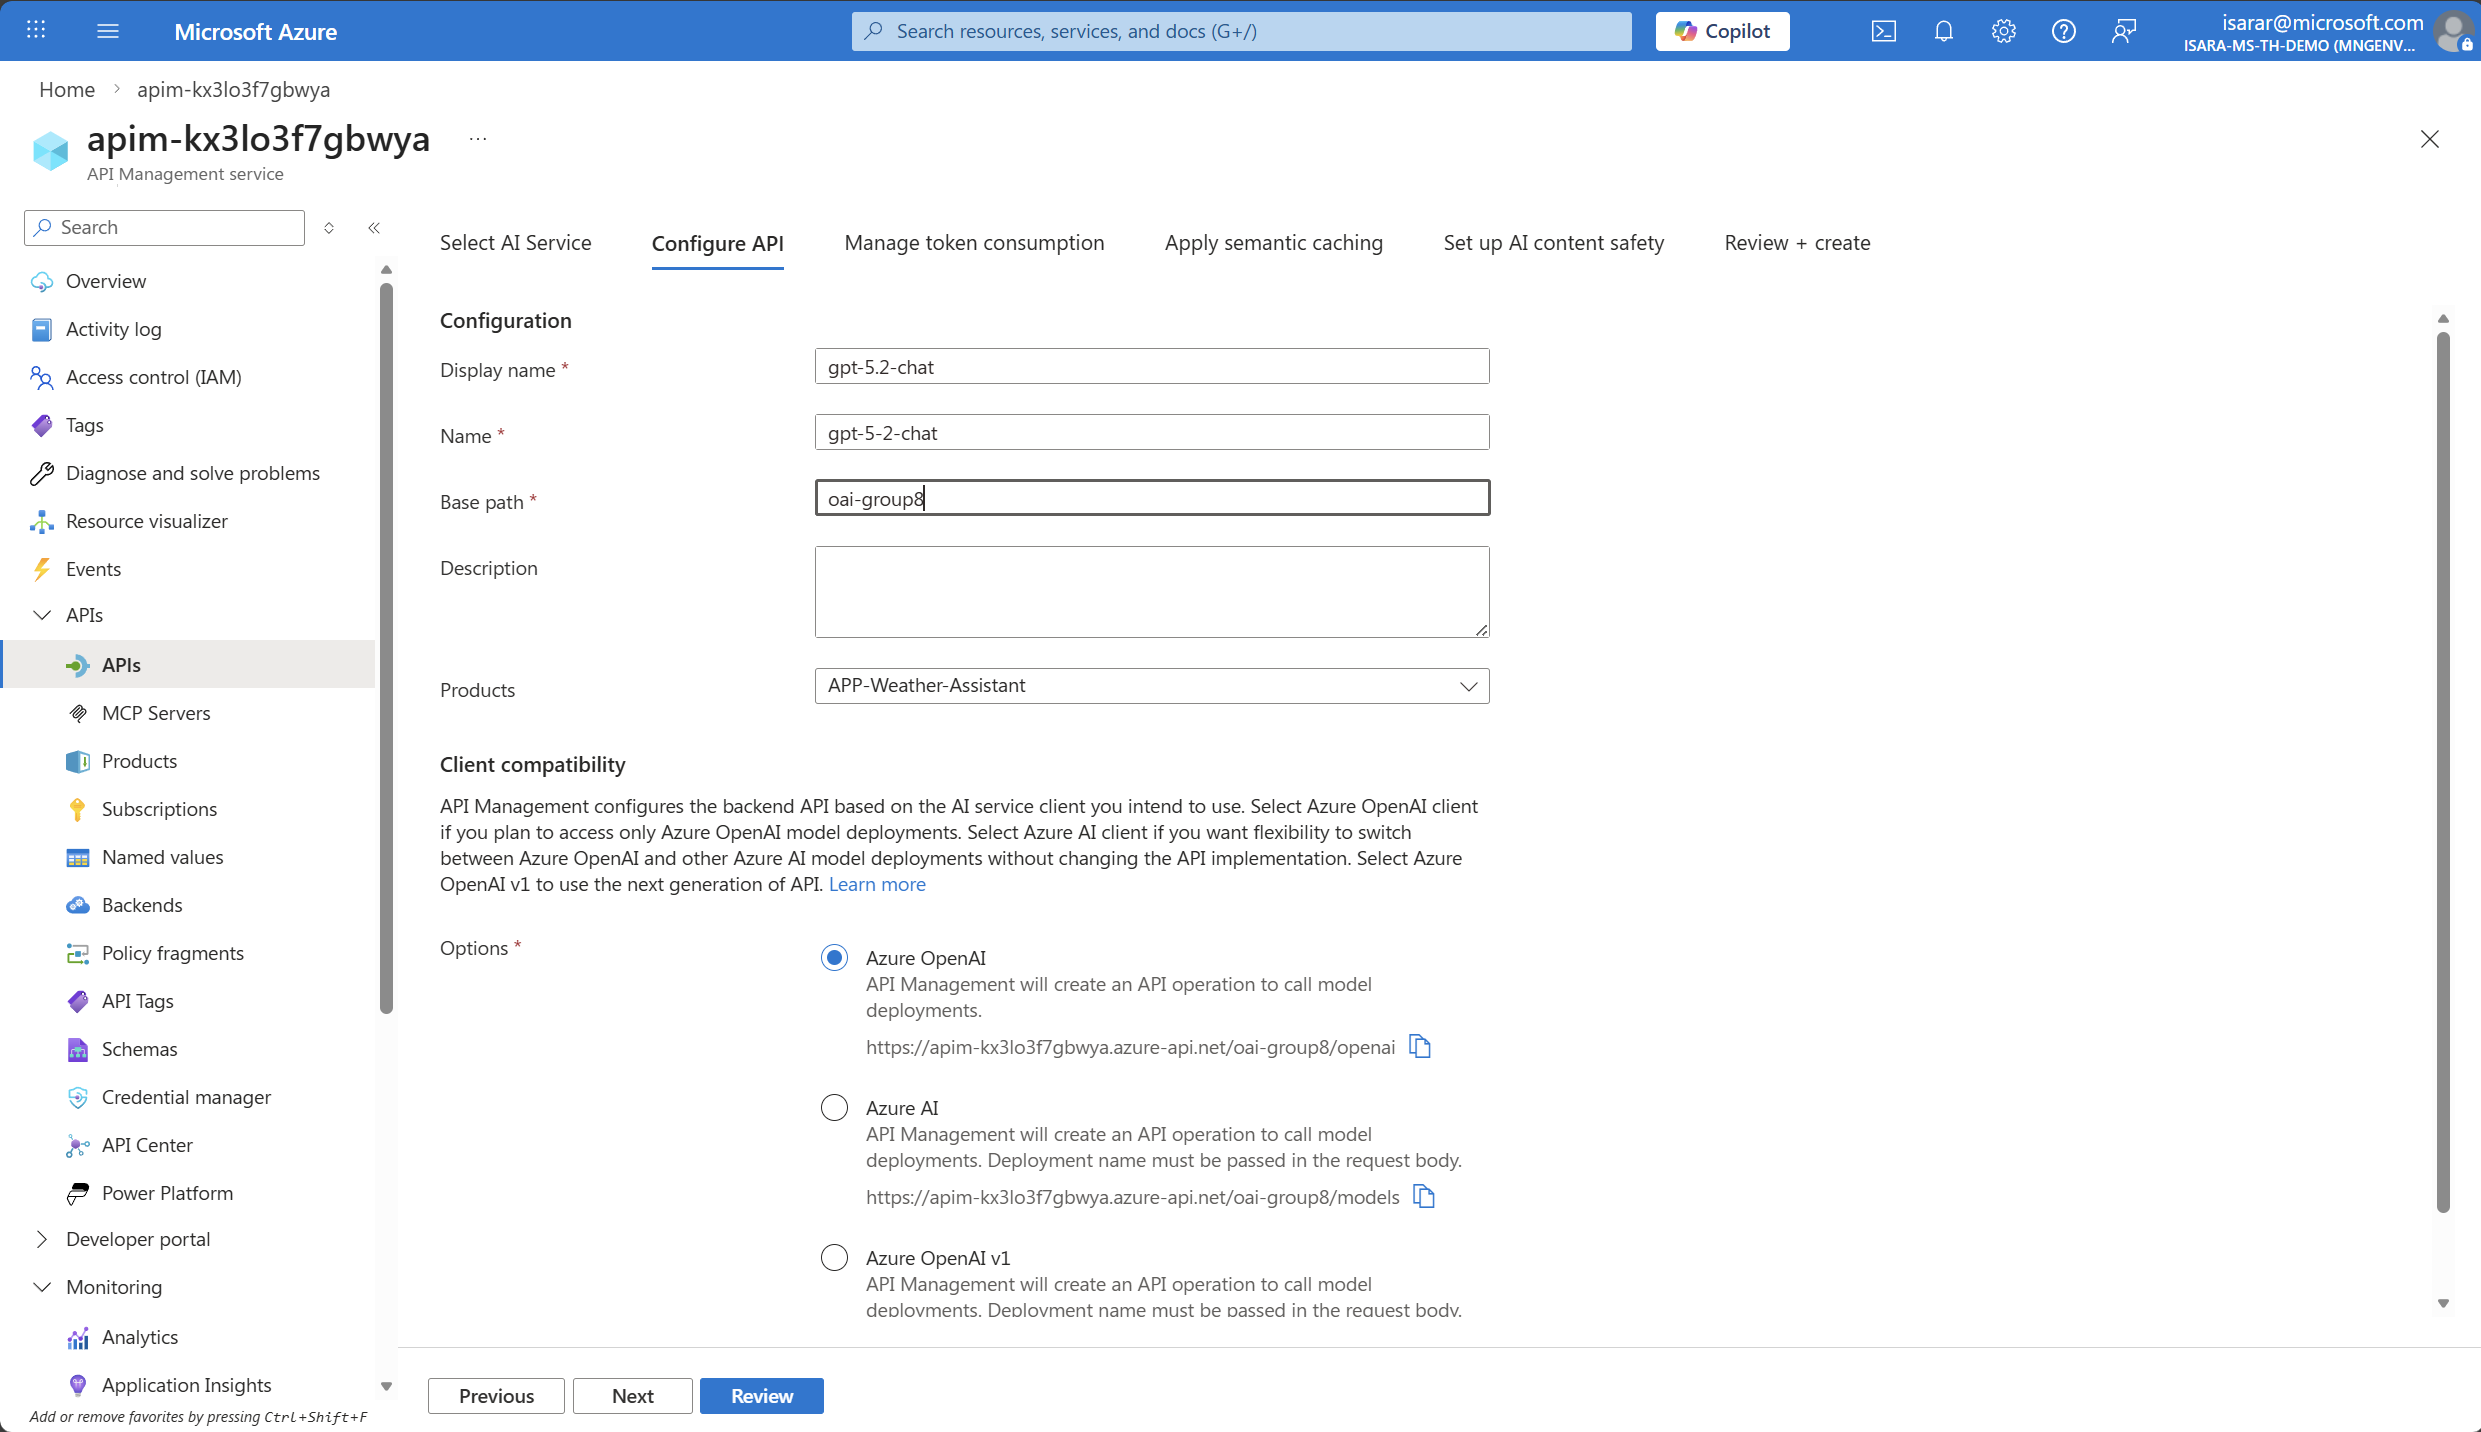Viewport: 2481px width, 1432px height.
Task: Launch Cloud Shell from the top bar
Action: (x=1884, y=31)
